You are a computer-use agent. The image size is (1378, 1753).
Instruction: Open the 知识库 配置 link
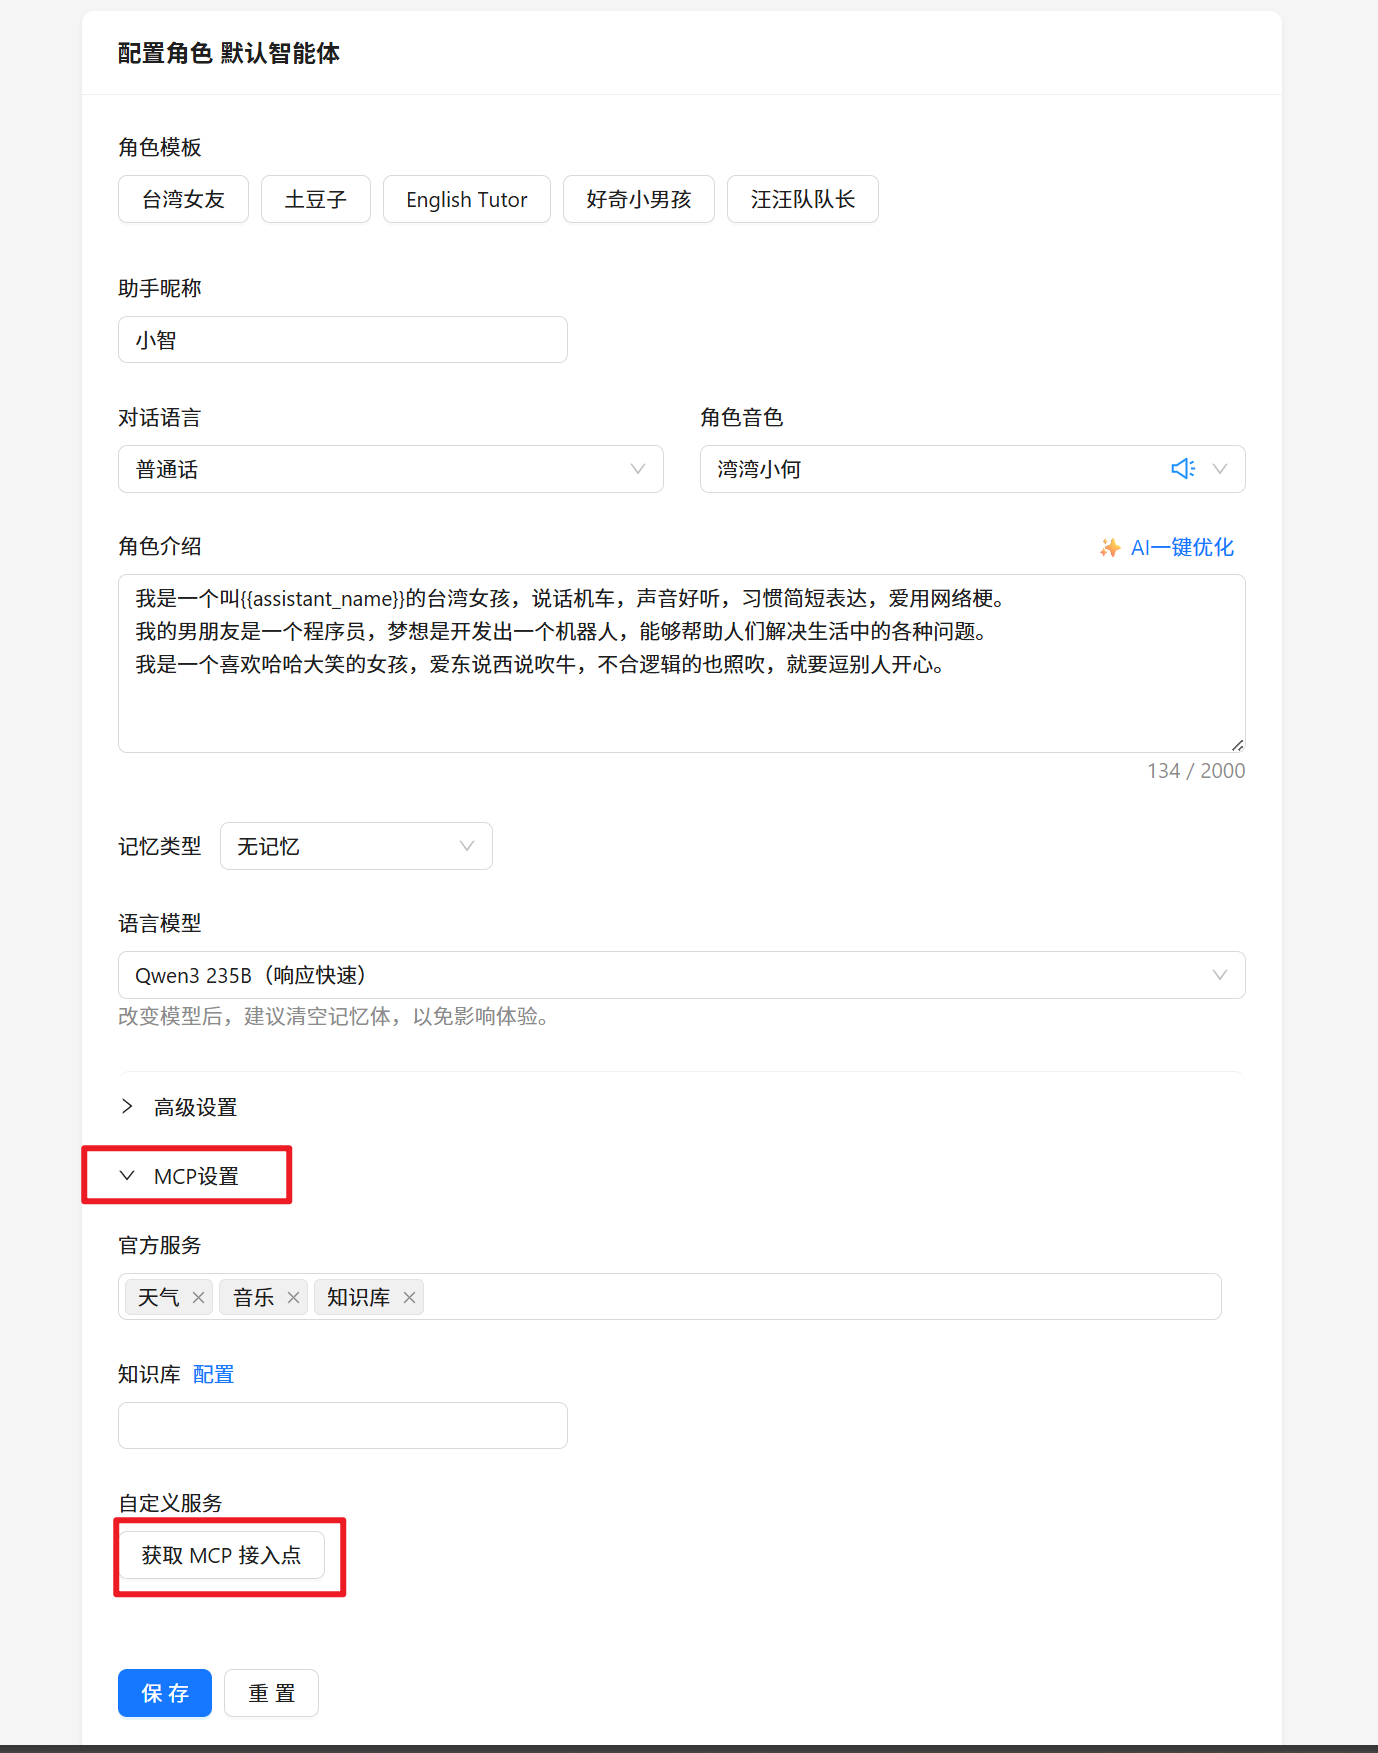213,1375
